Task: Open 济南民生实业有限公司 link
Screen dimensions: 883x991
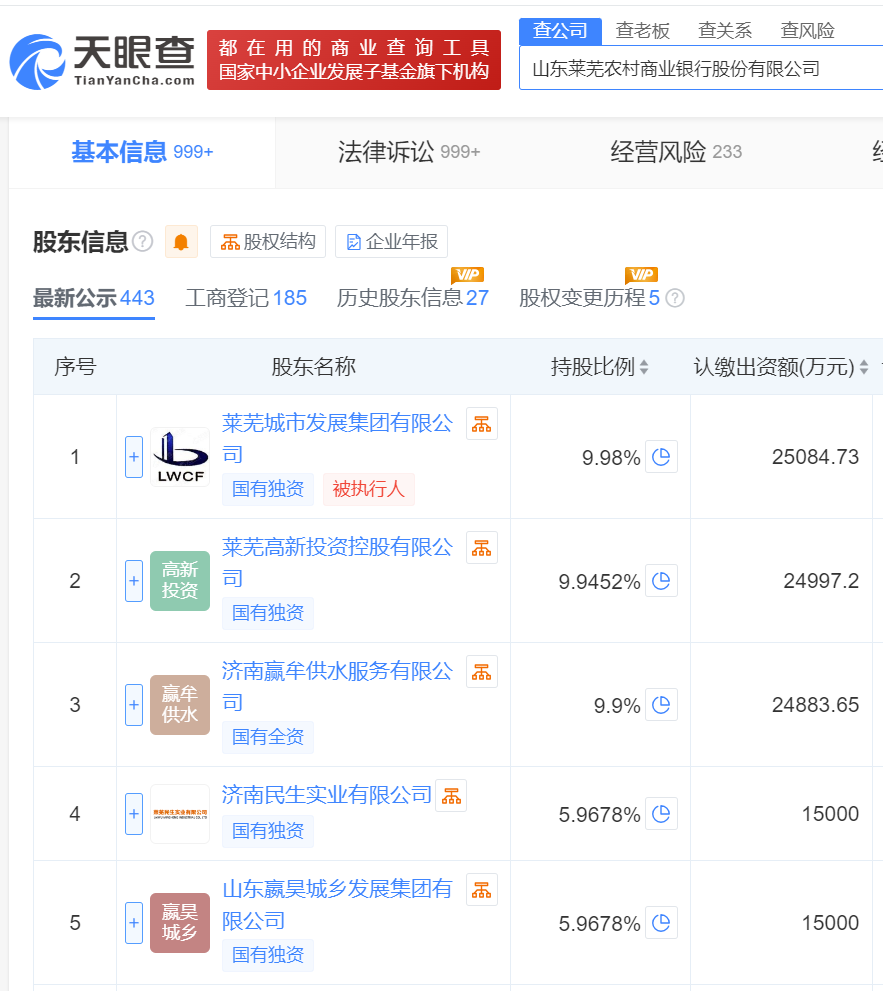Action: [327, 795]
